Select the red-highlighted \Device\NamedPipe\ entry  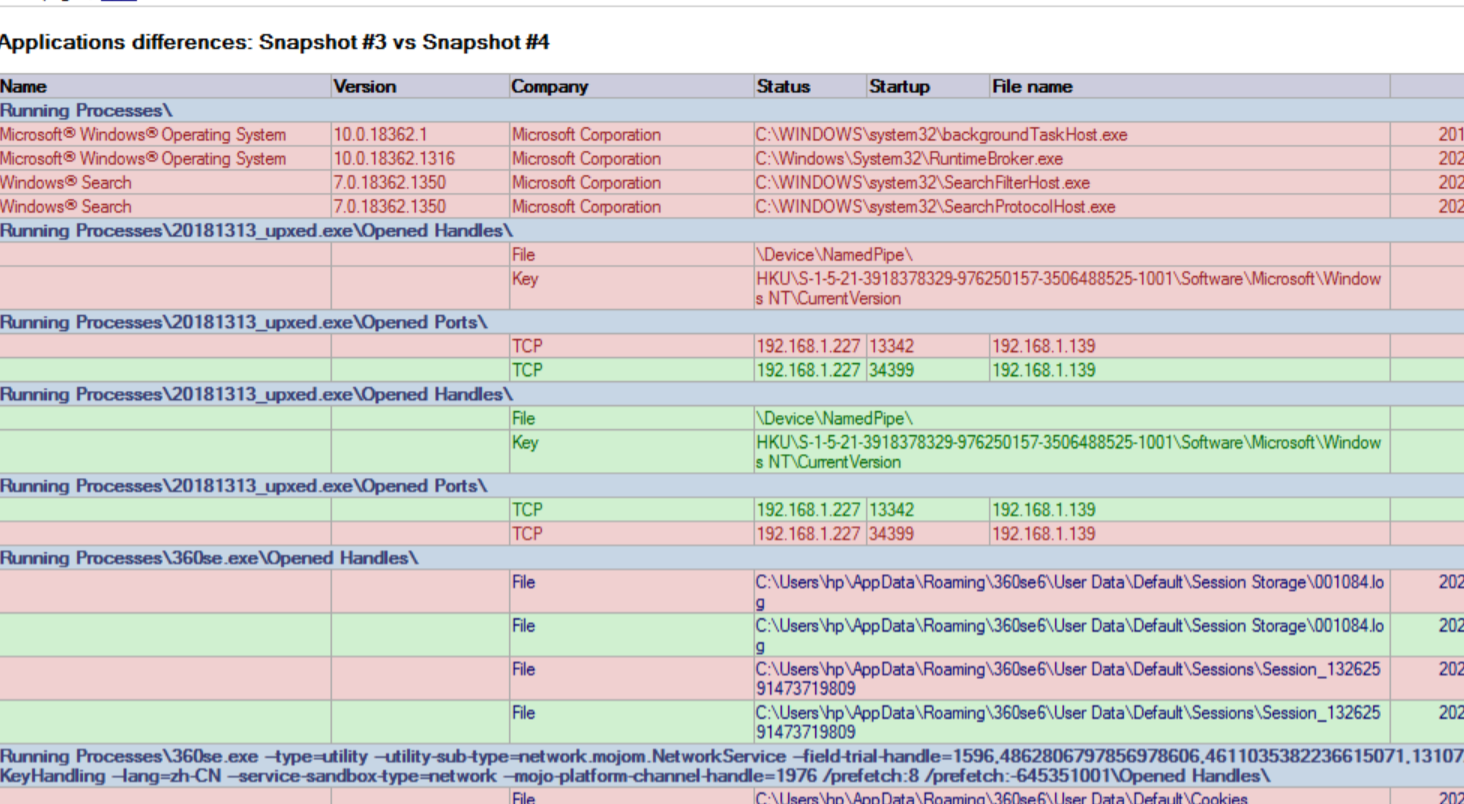coord(834,254)
